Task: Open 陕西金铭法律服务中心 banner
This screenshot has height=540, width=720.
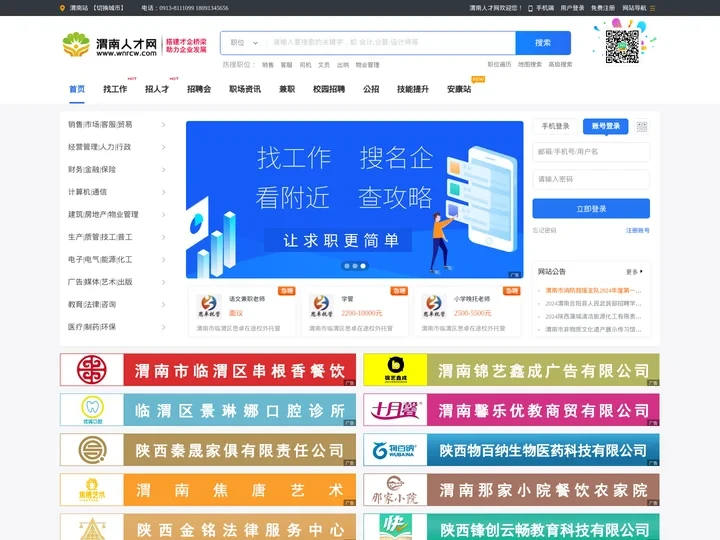Action: pyautogui.click(x=208, y=527)
